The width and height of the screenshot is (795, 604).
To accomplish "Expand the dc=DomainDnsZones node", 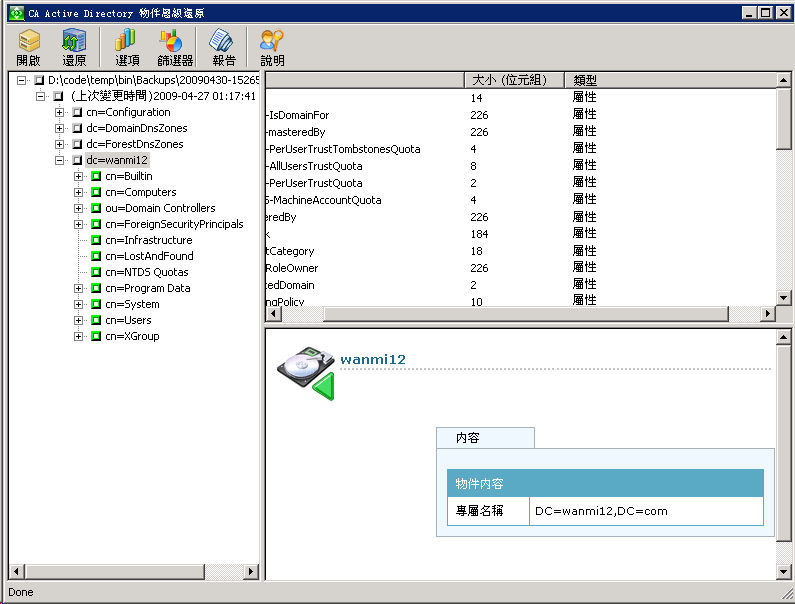I will coord(60,129).
